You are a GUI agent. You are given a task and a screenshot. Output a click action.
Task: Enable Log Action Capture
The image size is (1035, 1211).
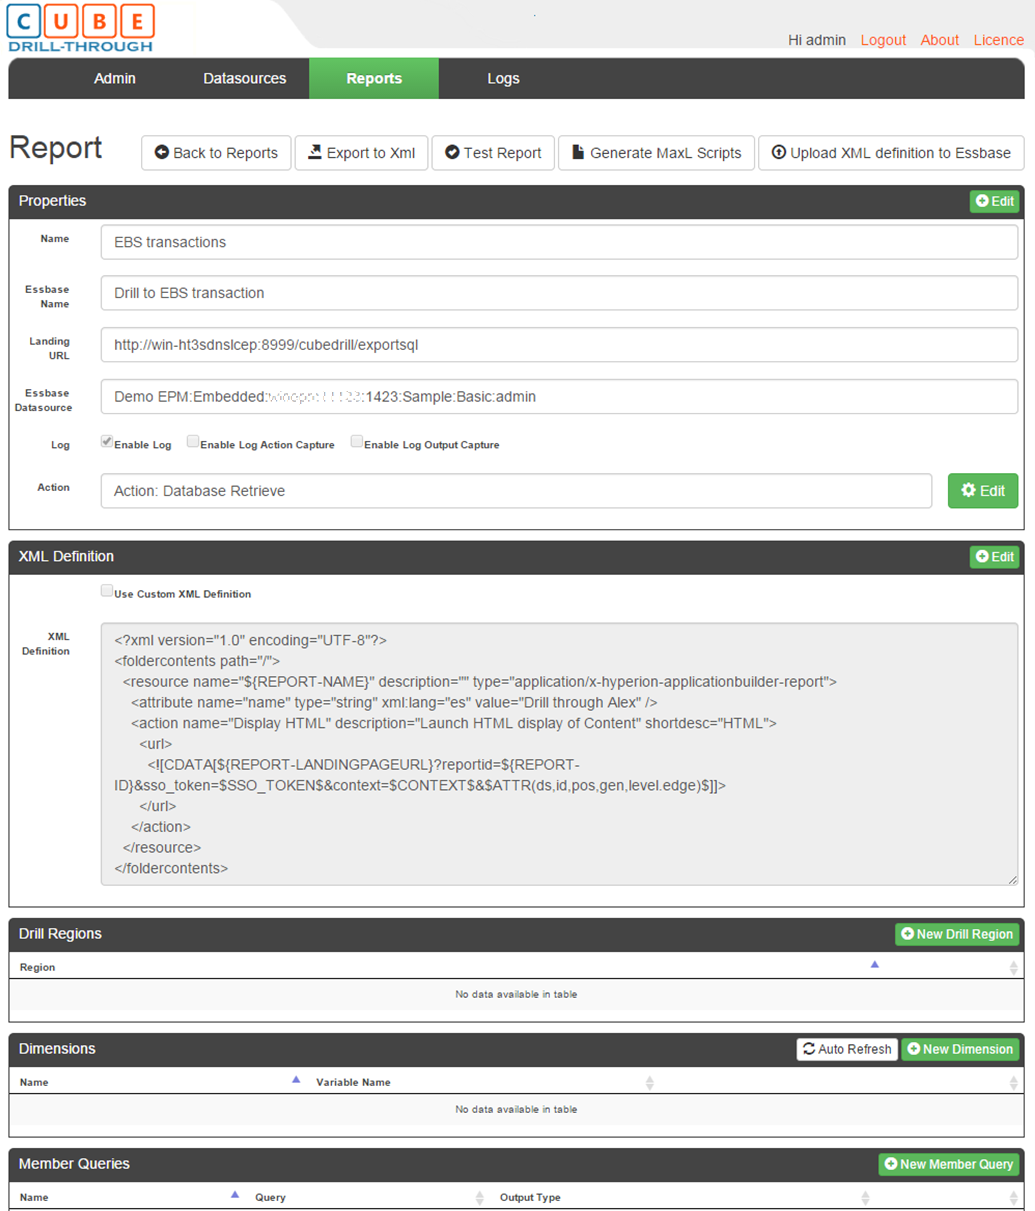[192, 441]
